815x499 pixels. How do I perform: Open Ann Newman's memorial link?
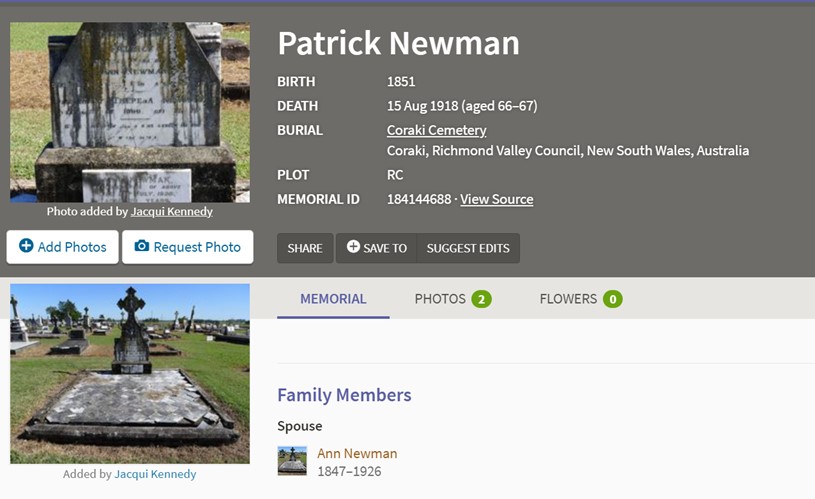(357, 453)
